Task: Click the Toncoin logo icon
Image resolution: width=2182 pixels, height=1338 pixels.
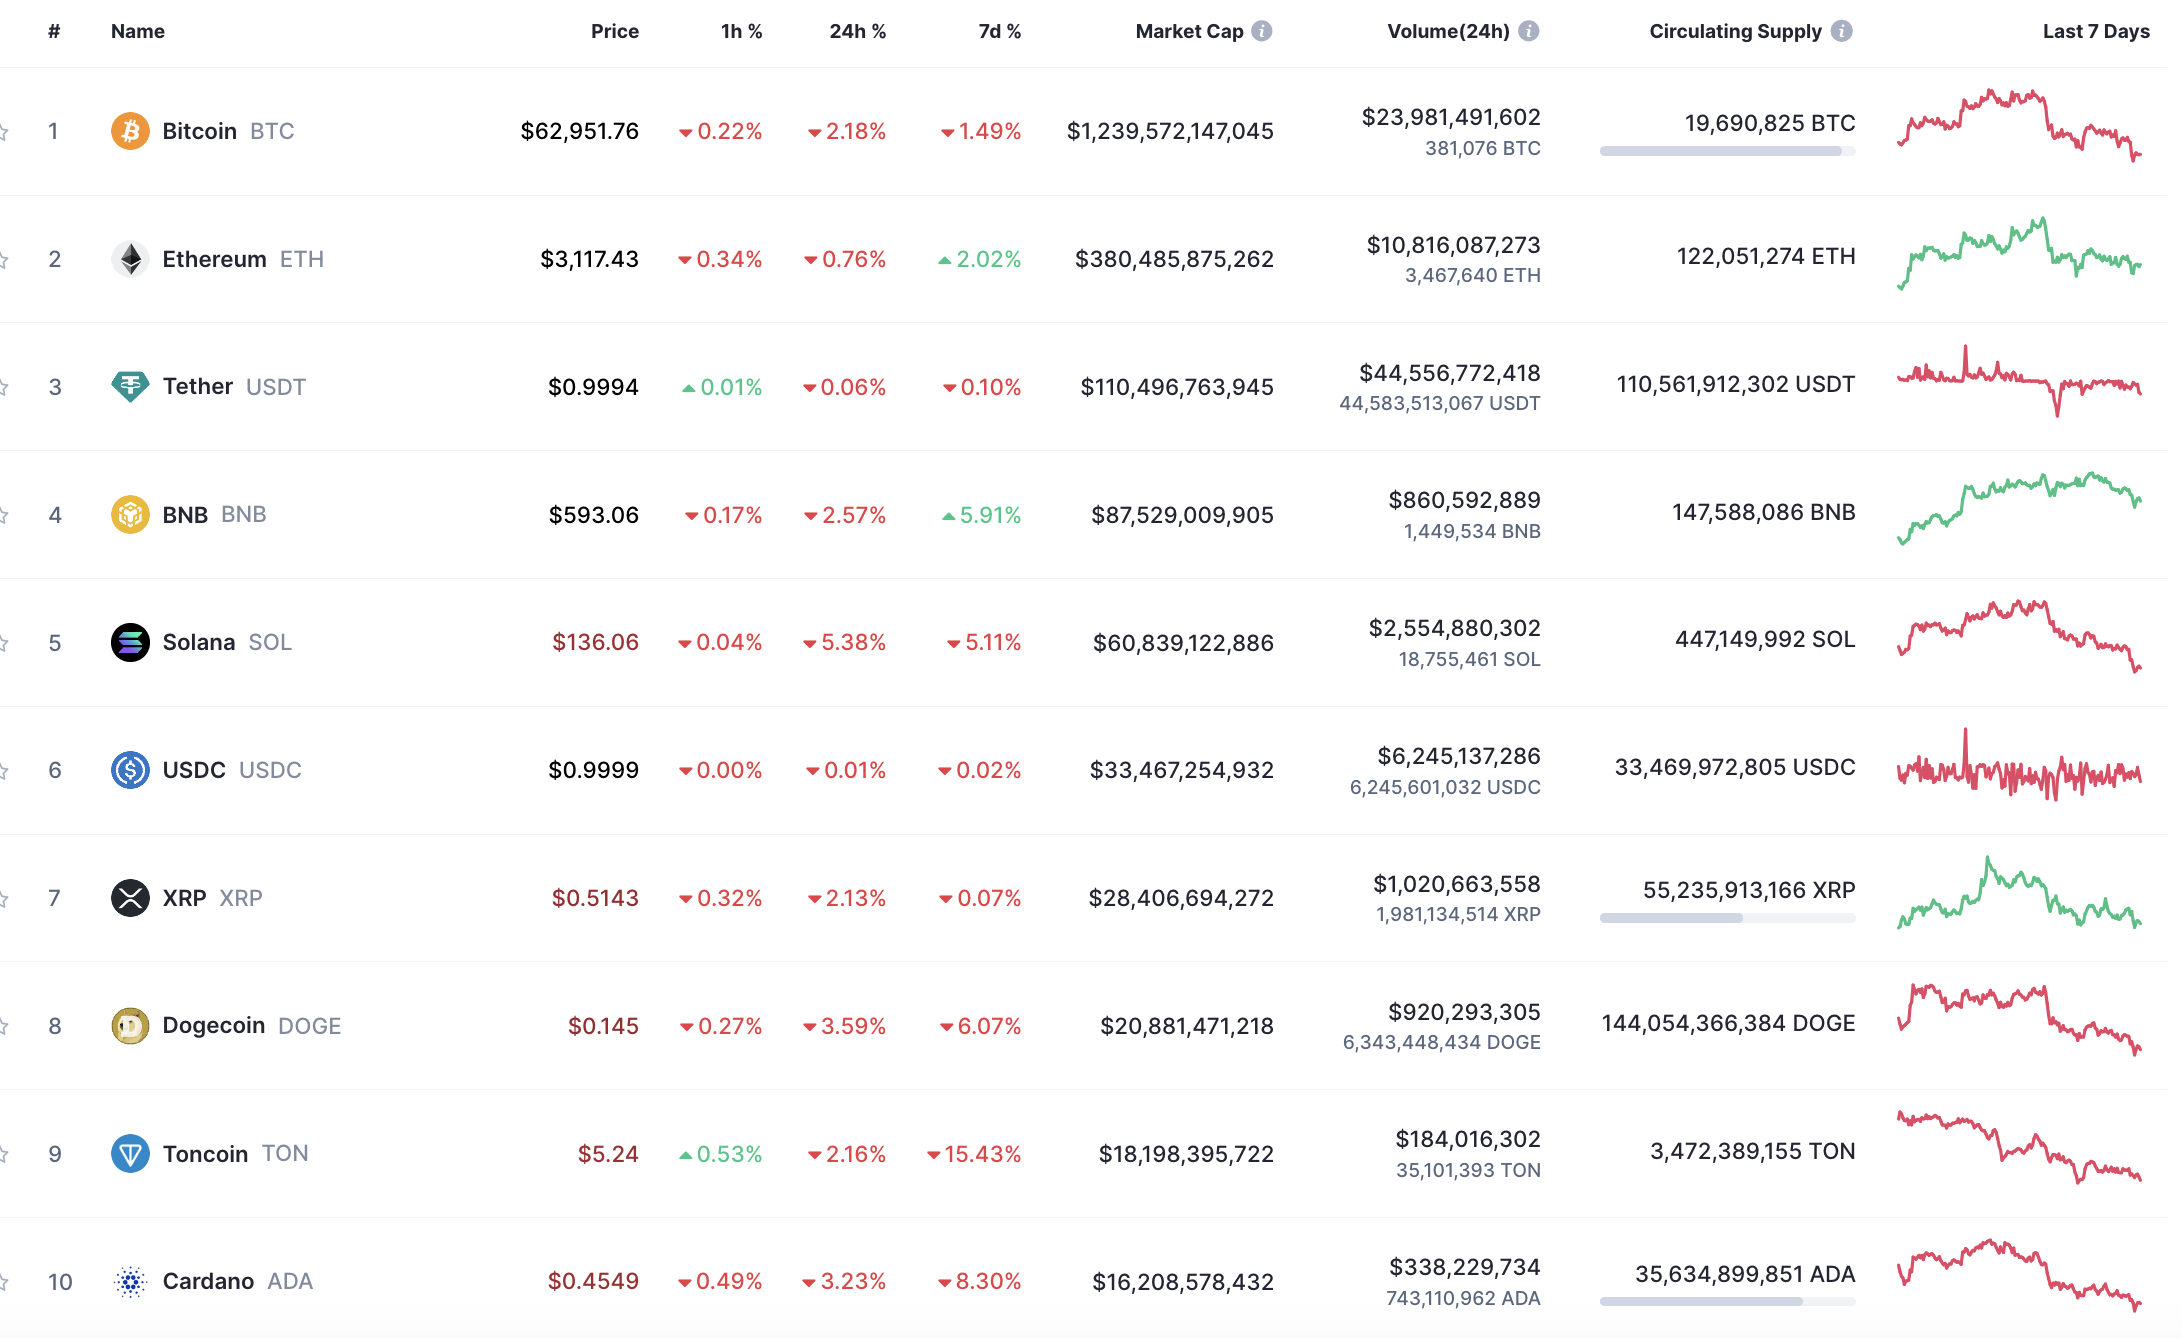Action: click(130, 1154)
